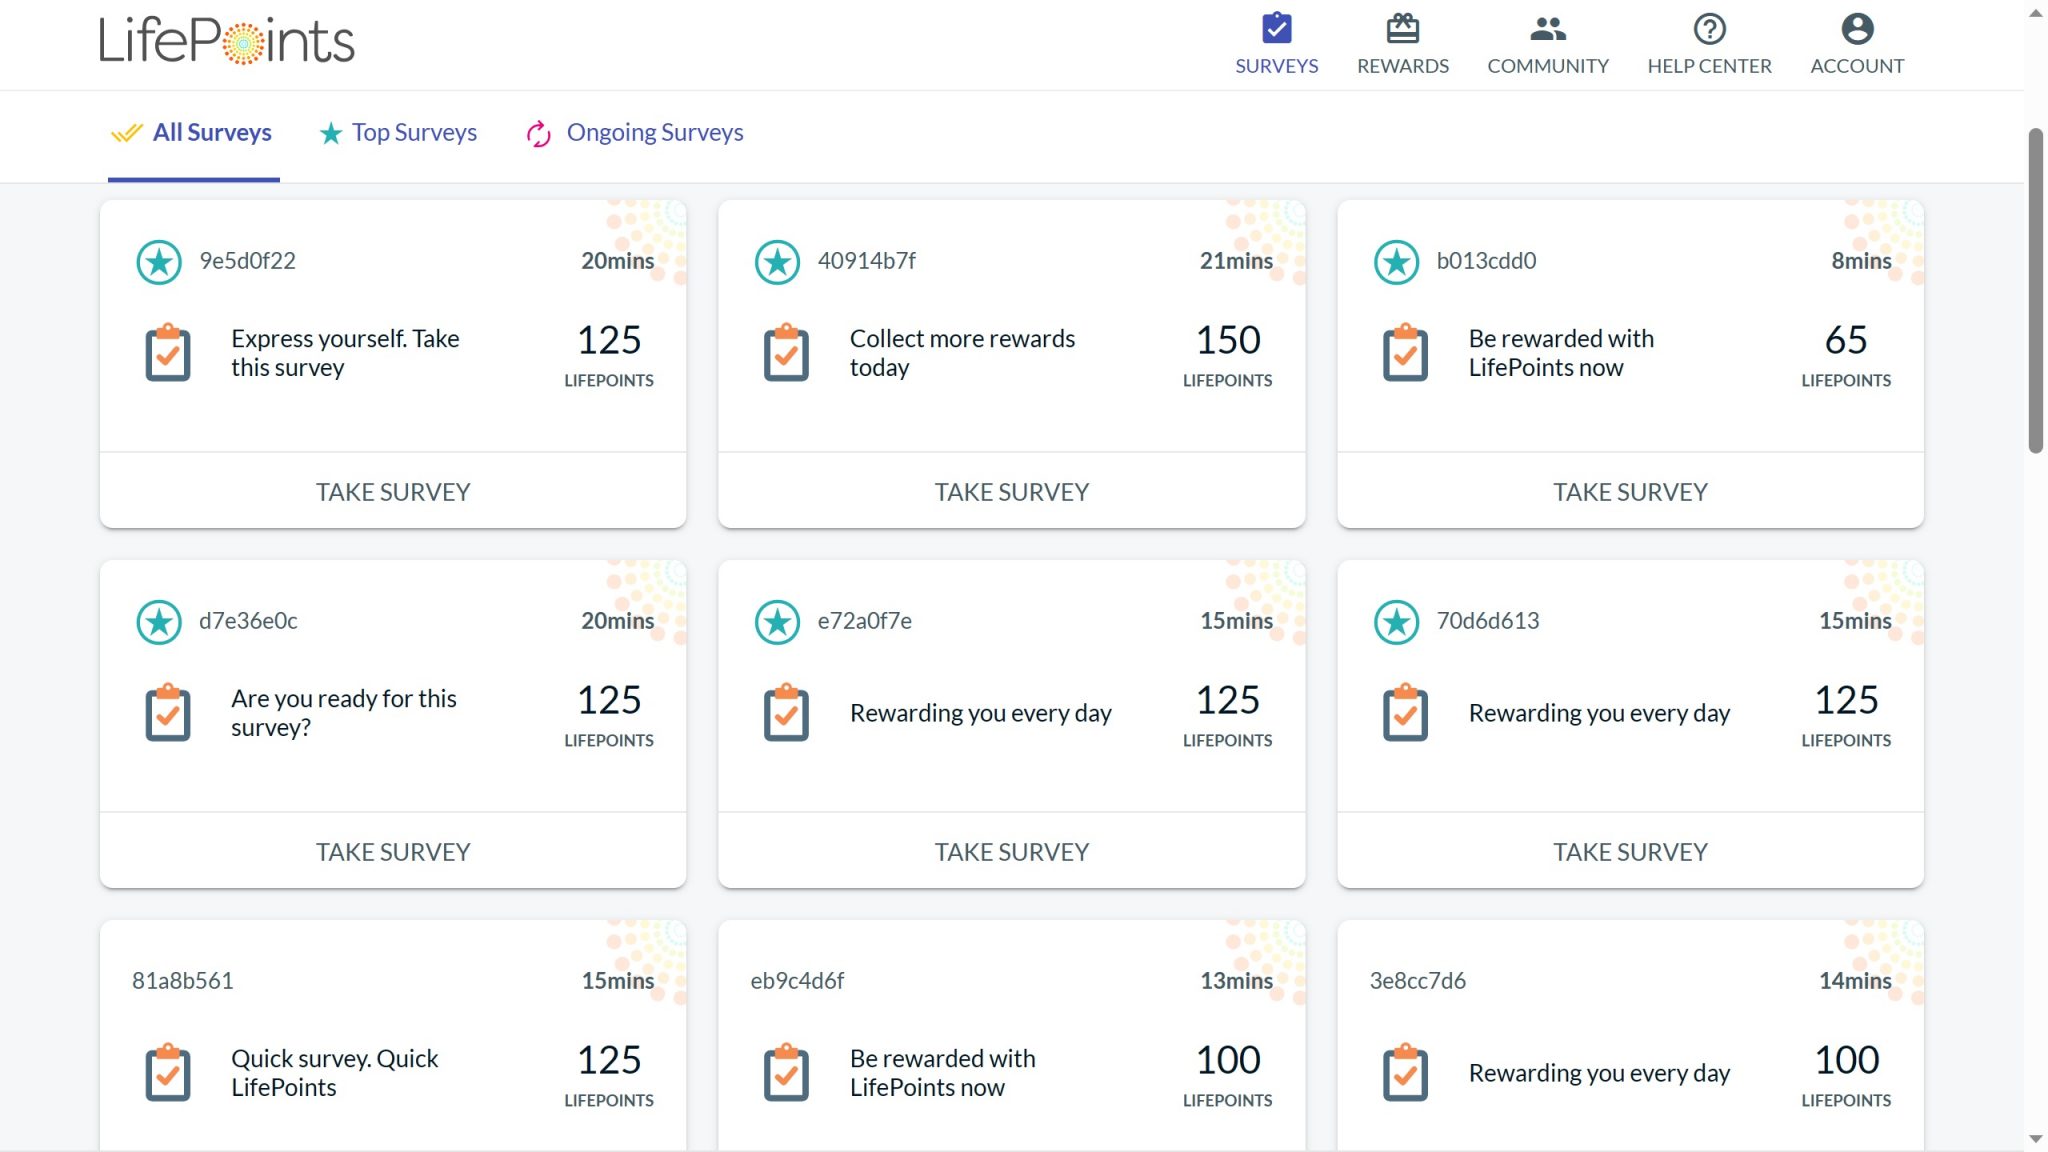Click survey ID '3e8cc7d6'
This screenshot has height=1152, width=2048.
(x=1417, y=981)
